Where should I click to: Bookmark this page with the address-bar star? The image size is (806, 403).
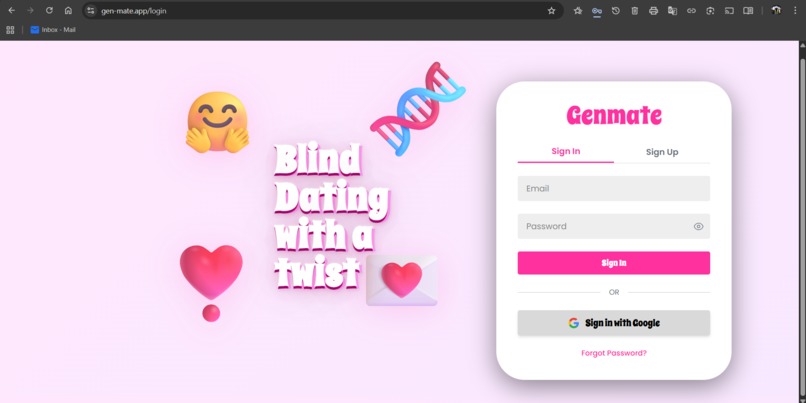pyautogui.click(x=552, y=11)
